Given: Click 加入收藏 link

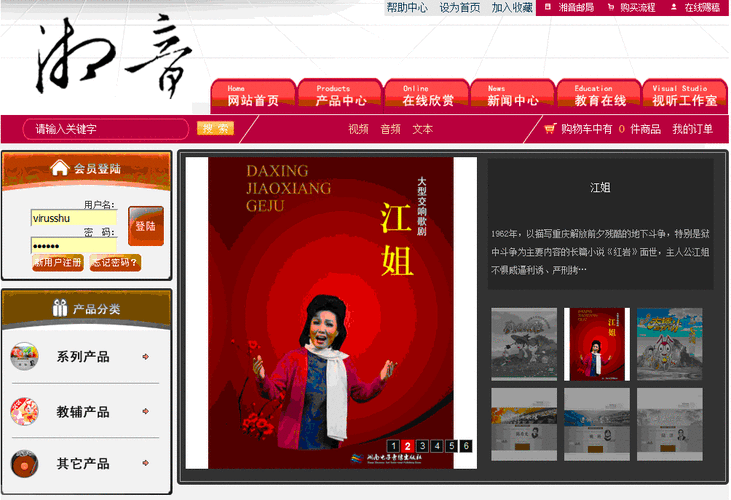Looking at the screenshot, I should tap(512, 7).
